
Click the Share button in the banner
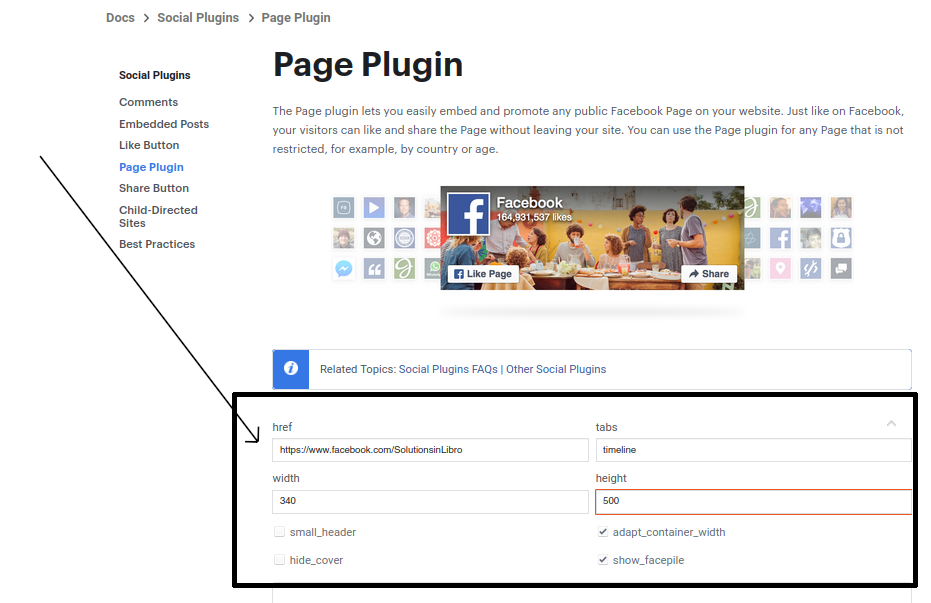click(709, 274)
